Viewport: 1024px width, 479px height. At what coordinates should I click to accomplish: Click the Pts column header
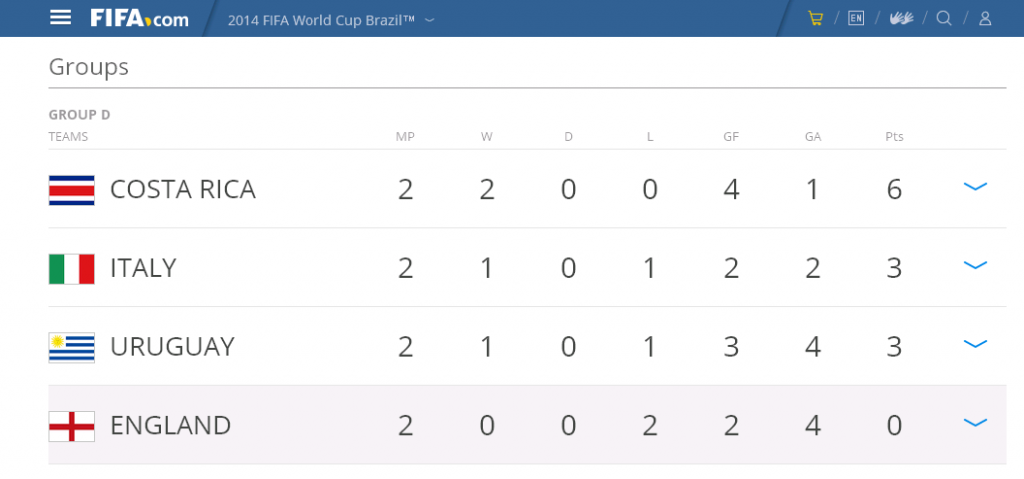point(894,137)
